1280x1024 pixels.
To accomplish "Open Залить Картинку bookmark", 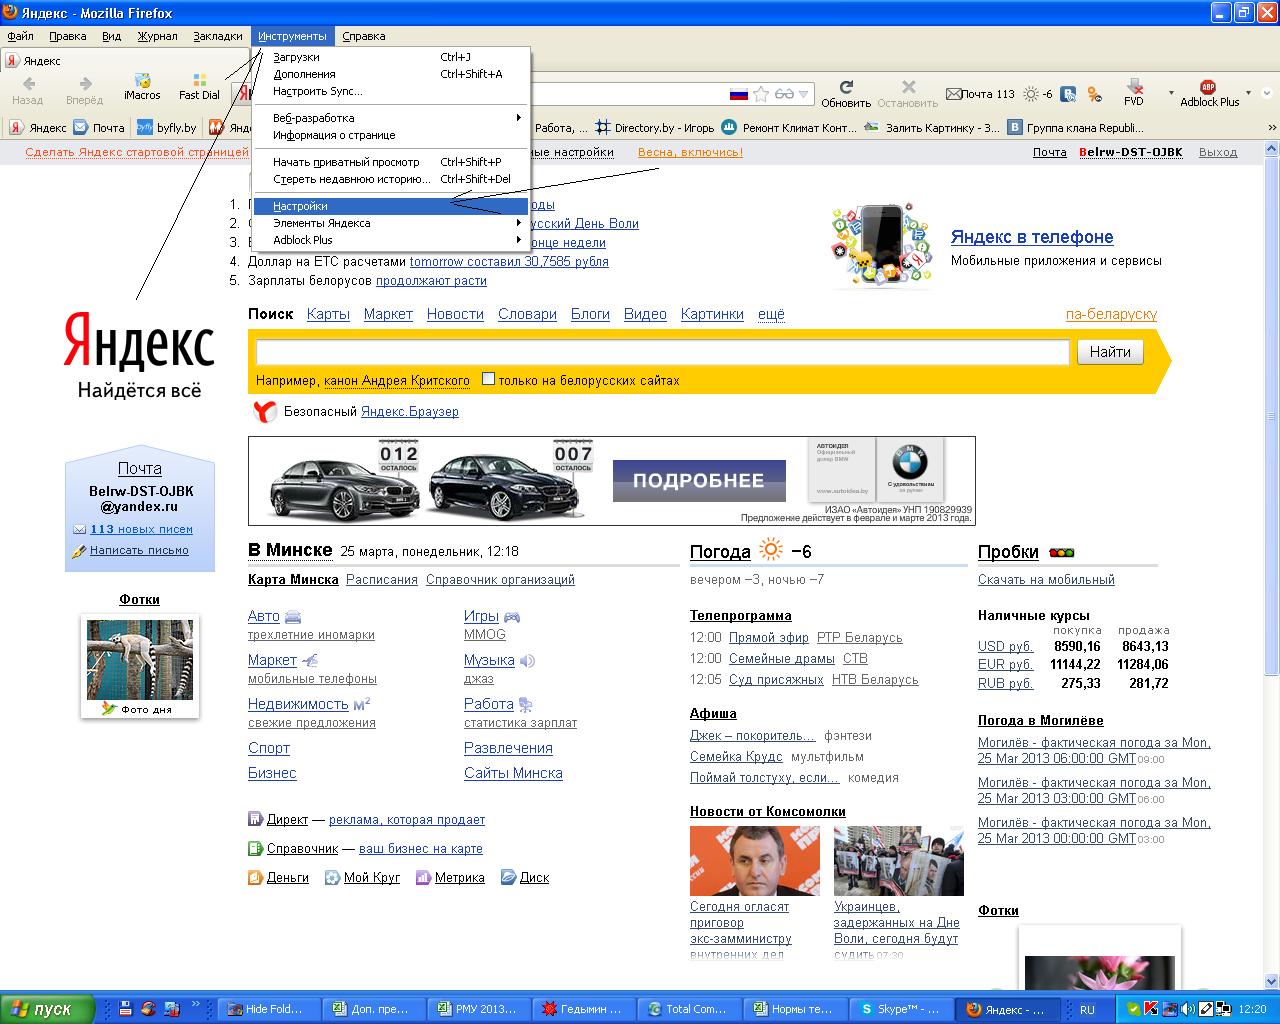I will pos(932,128).
